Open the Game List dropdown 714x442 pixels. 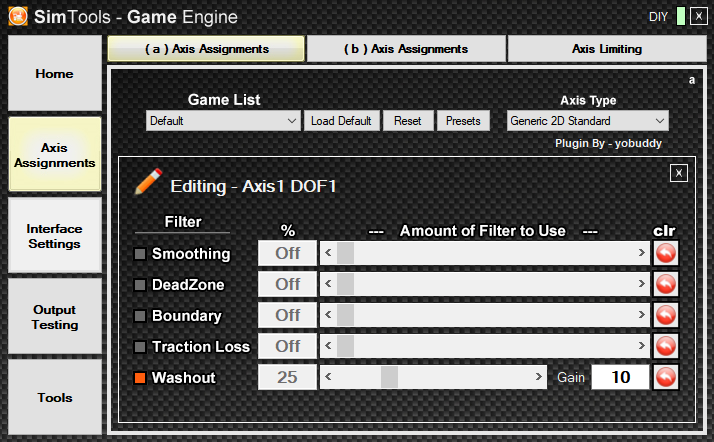[x=223, y=121]
